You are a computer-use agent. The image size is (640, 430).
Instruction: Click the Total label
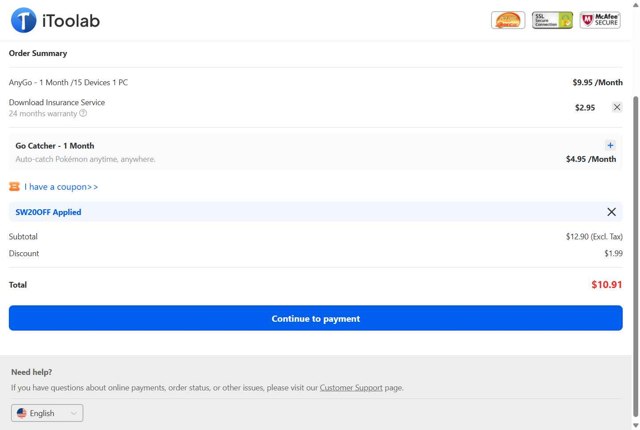(x=18, y=285)
